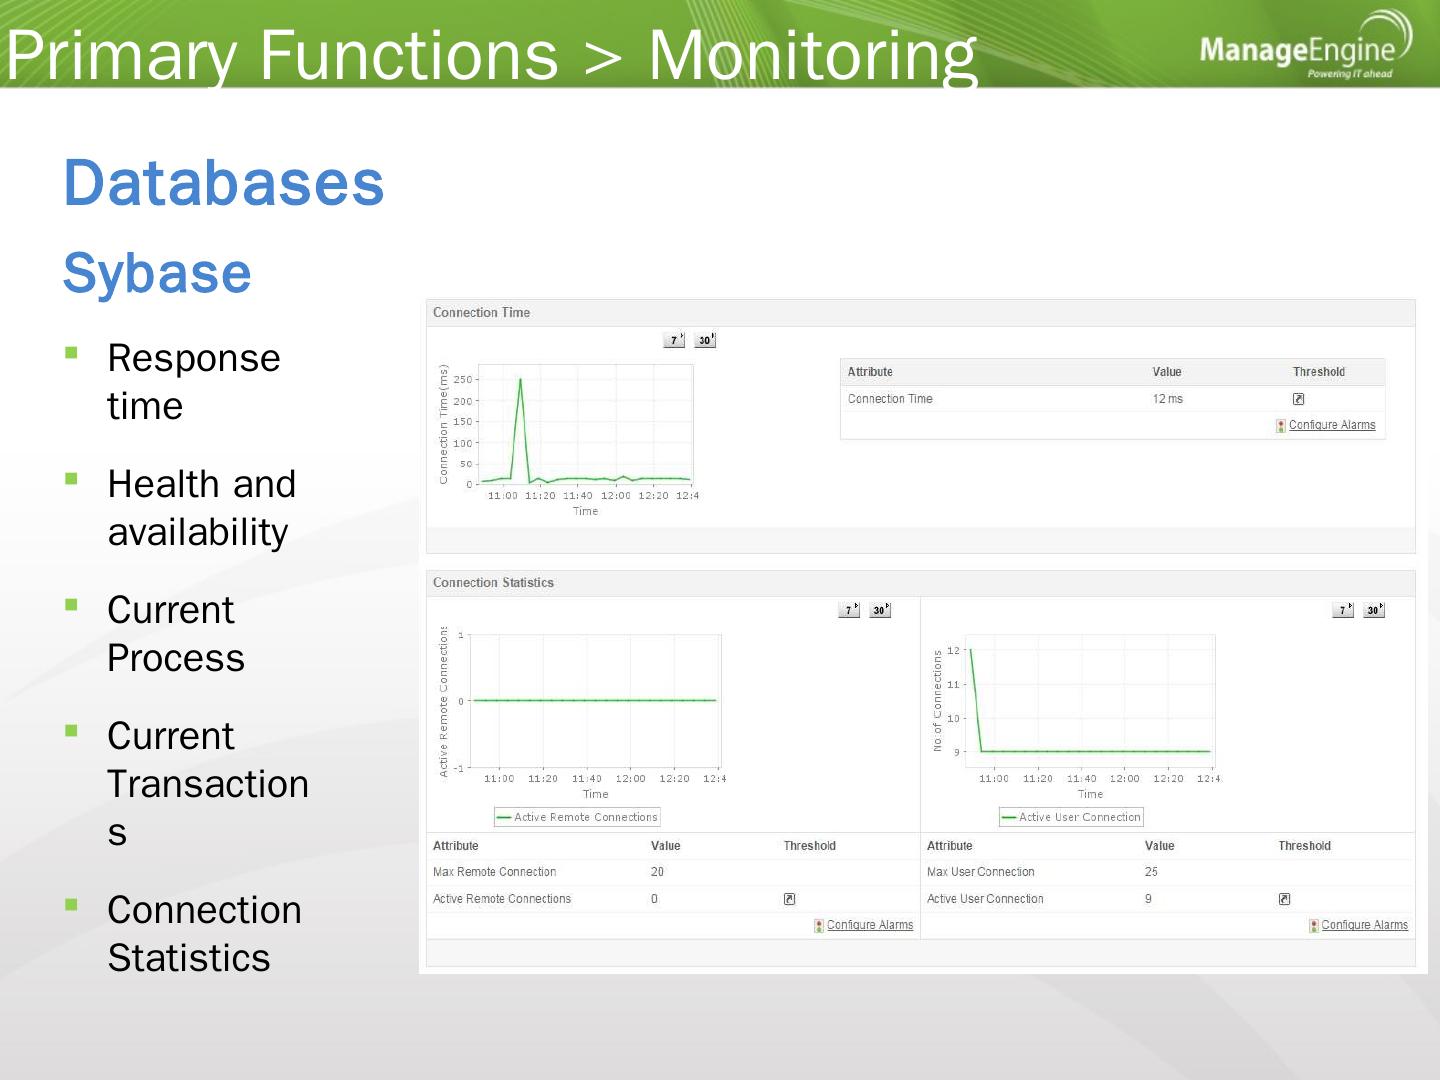The height and width of the screenshot is (1080, 1440).
Task: Click the 'Max Remote Connection' attribute cell
Action: pyautogui.click(x=494, y=872)
